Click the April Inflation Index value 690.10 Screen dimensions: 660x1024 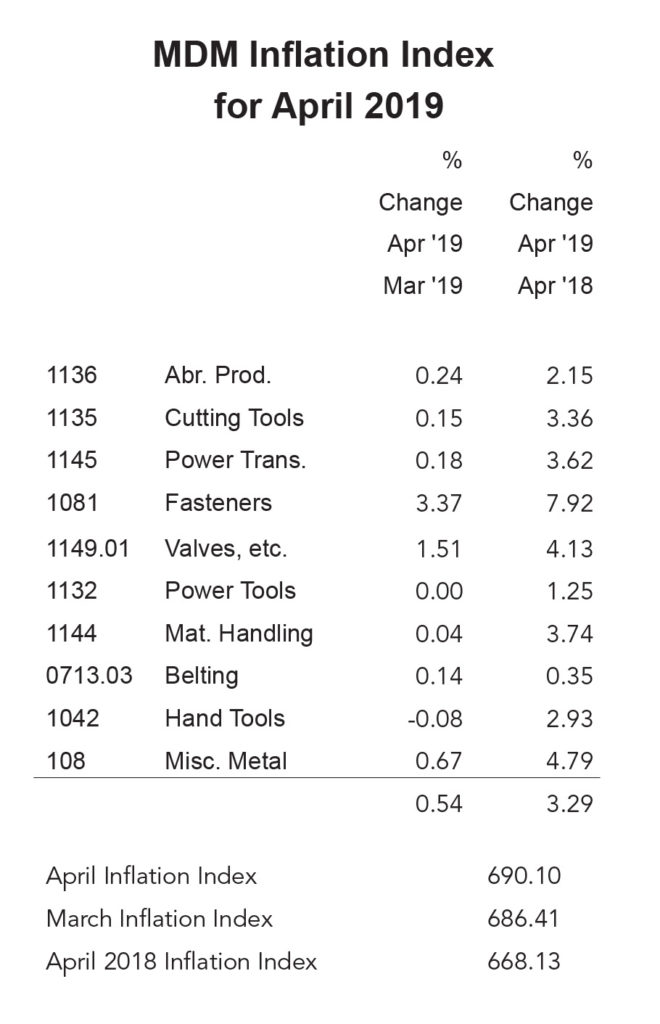coord(521,876)
